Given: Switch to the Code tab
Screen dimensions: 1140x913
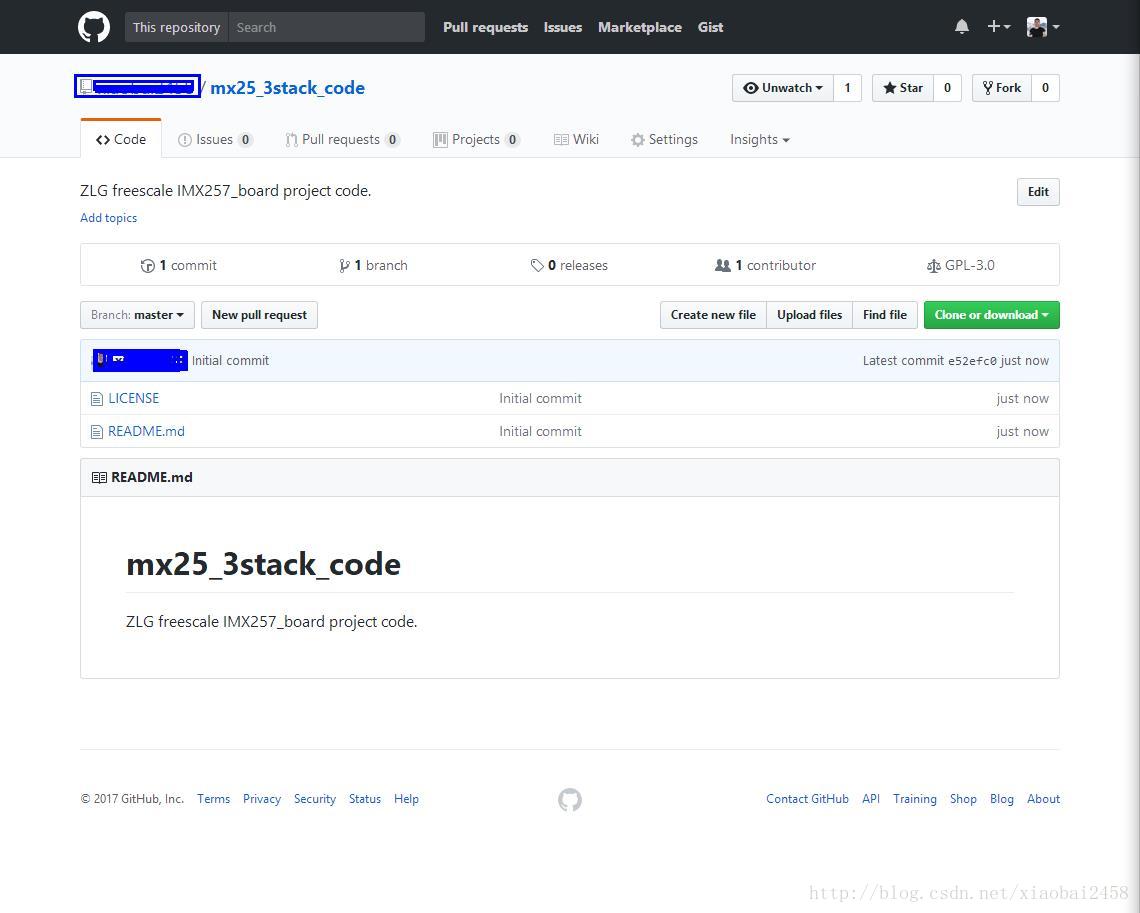Looking at the screenshot, I should pos(121,140).
